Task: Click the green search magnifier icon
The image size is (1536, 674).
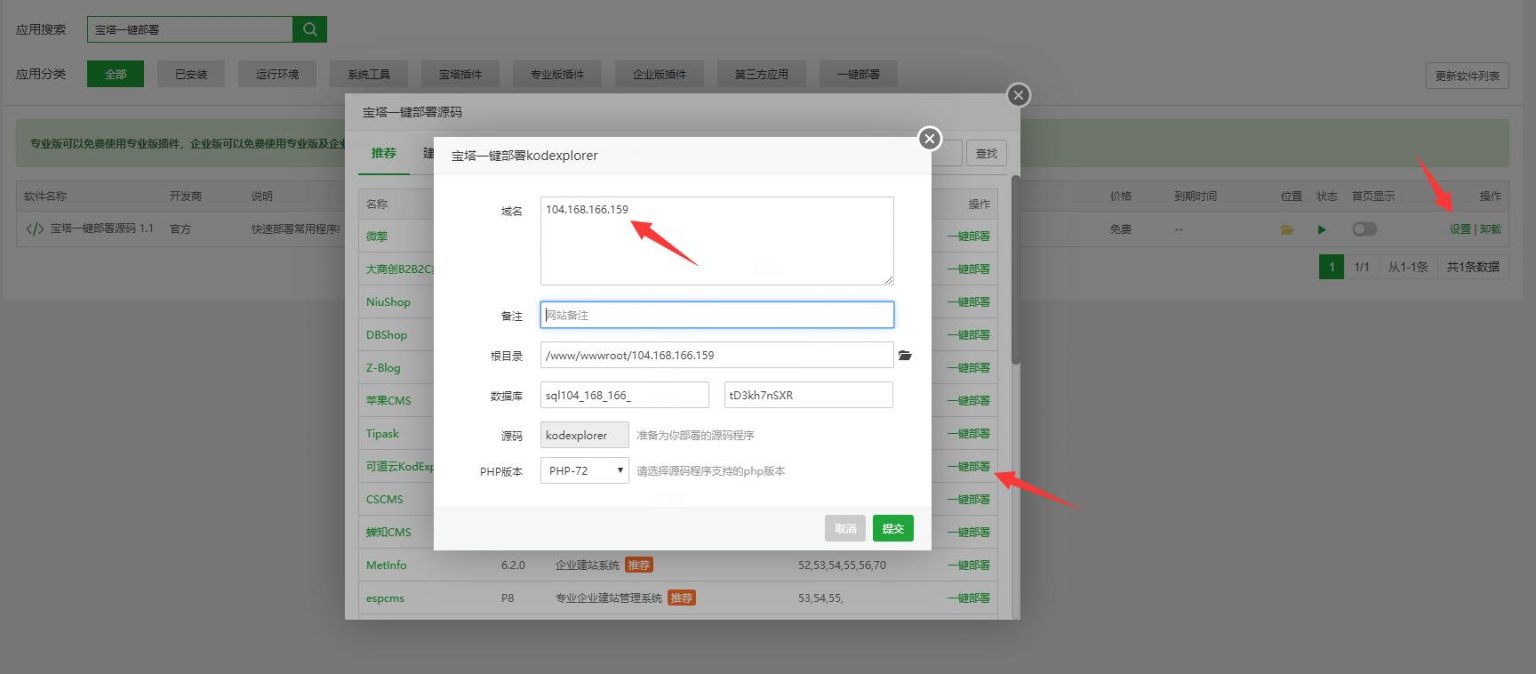Action: point(310,30)
